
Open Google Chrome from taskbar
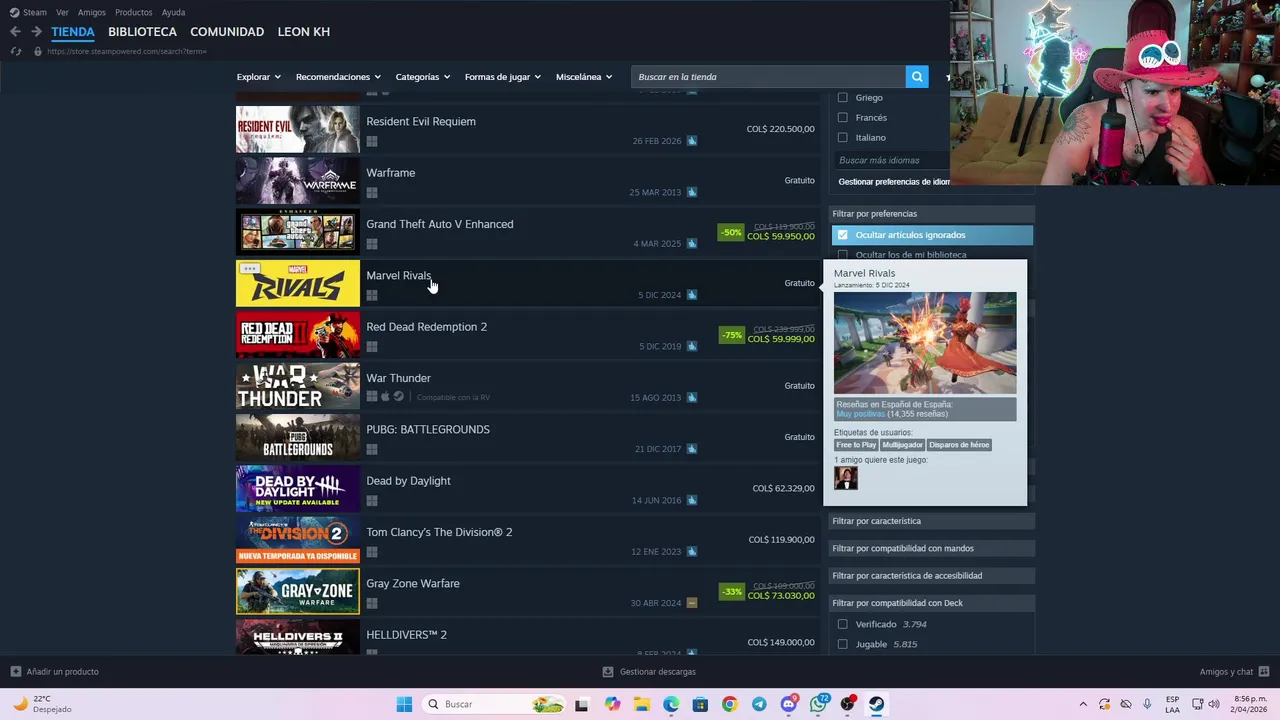coord(729,704)
